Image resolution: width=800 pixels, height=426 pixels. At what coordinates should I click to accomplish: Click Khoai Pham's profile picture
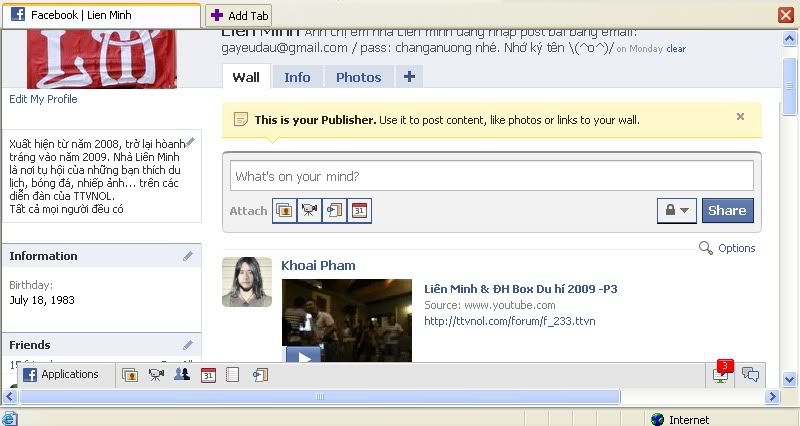[x=247, y=282]
